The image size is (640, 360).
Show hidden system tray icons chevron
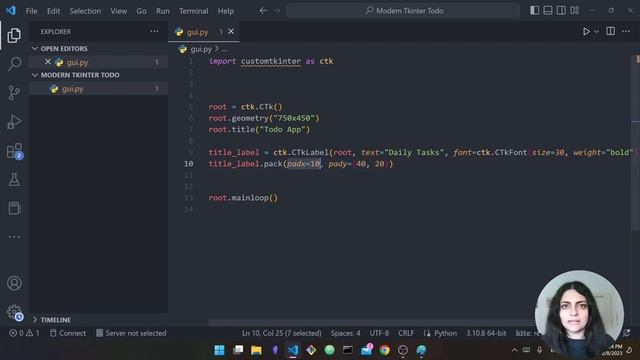514,350
